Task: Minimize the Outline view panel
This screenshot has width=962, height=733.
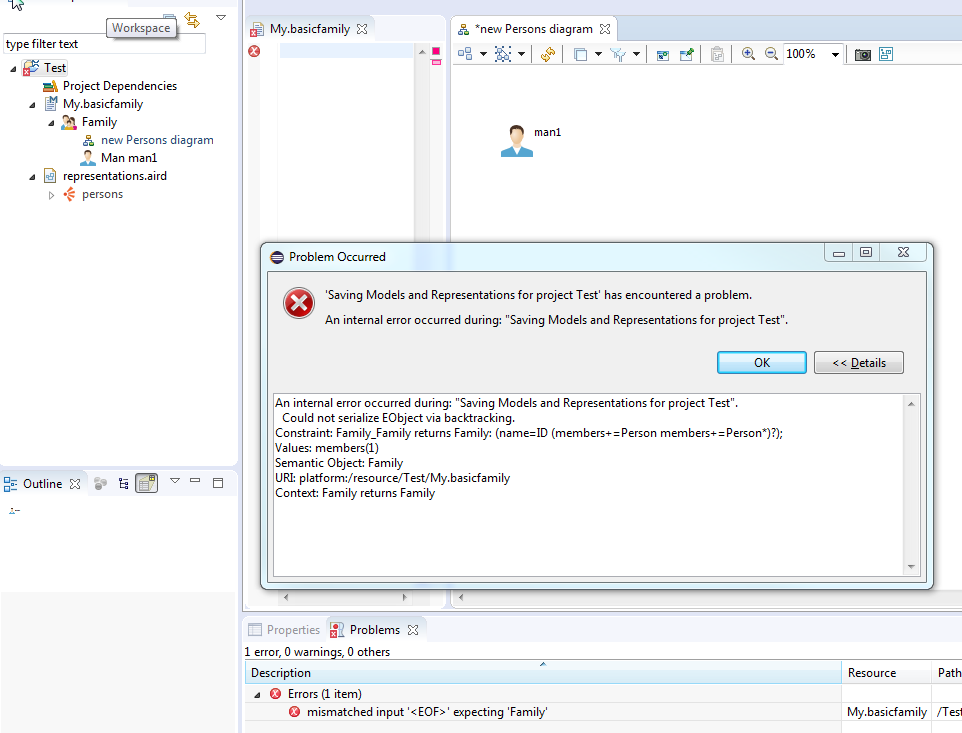Action: tap(195, 481)
